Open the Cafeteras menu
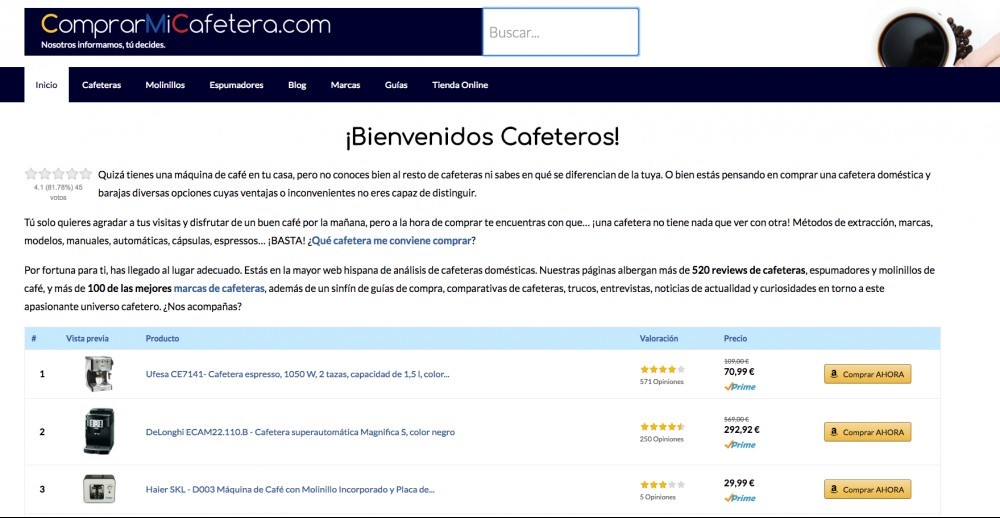 [x=101, y=85]
